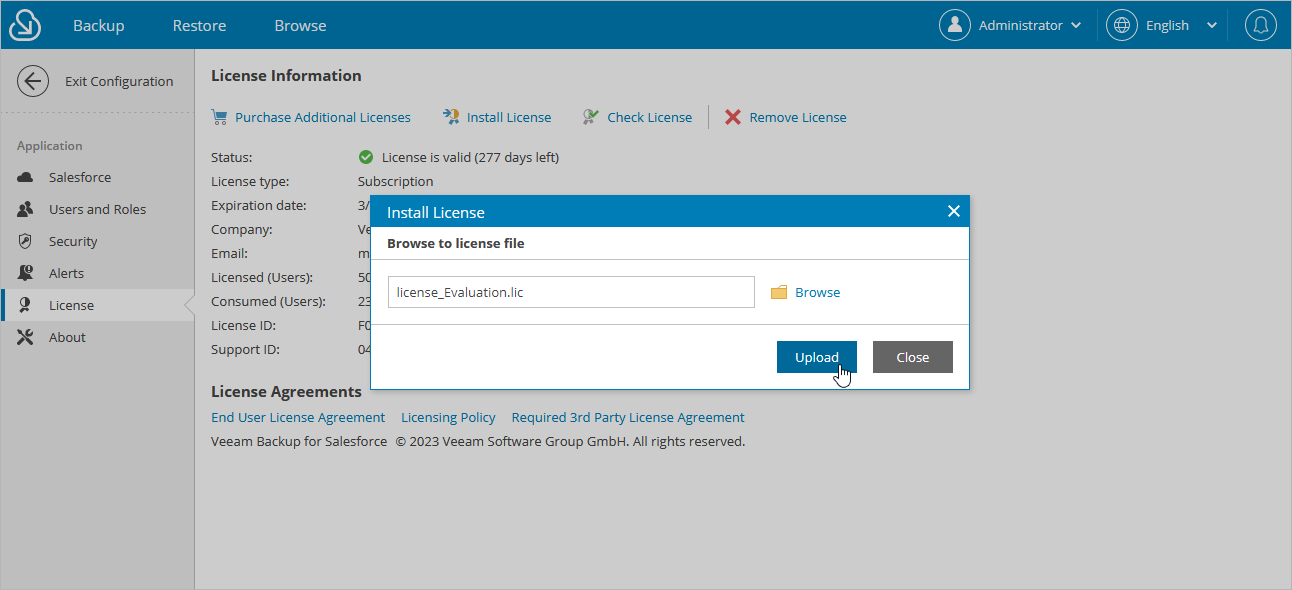
Task: Click the Administrator user avatar icon
Action: [955, 25]
